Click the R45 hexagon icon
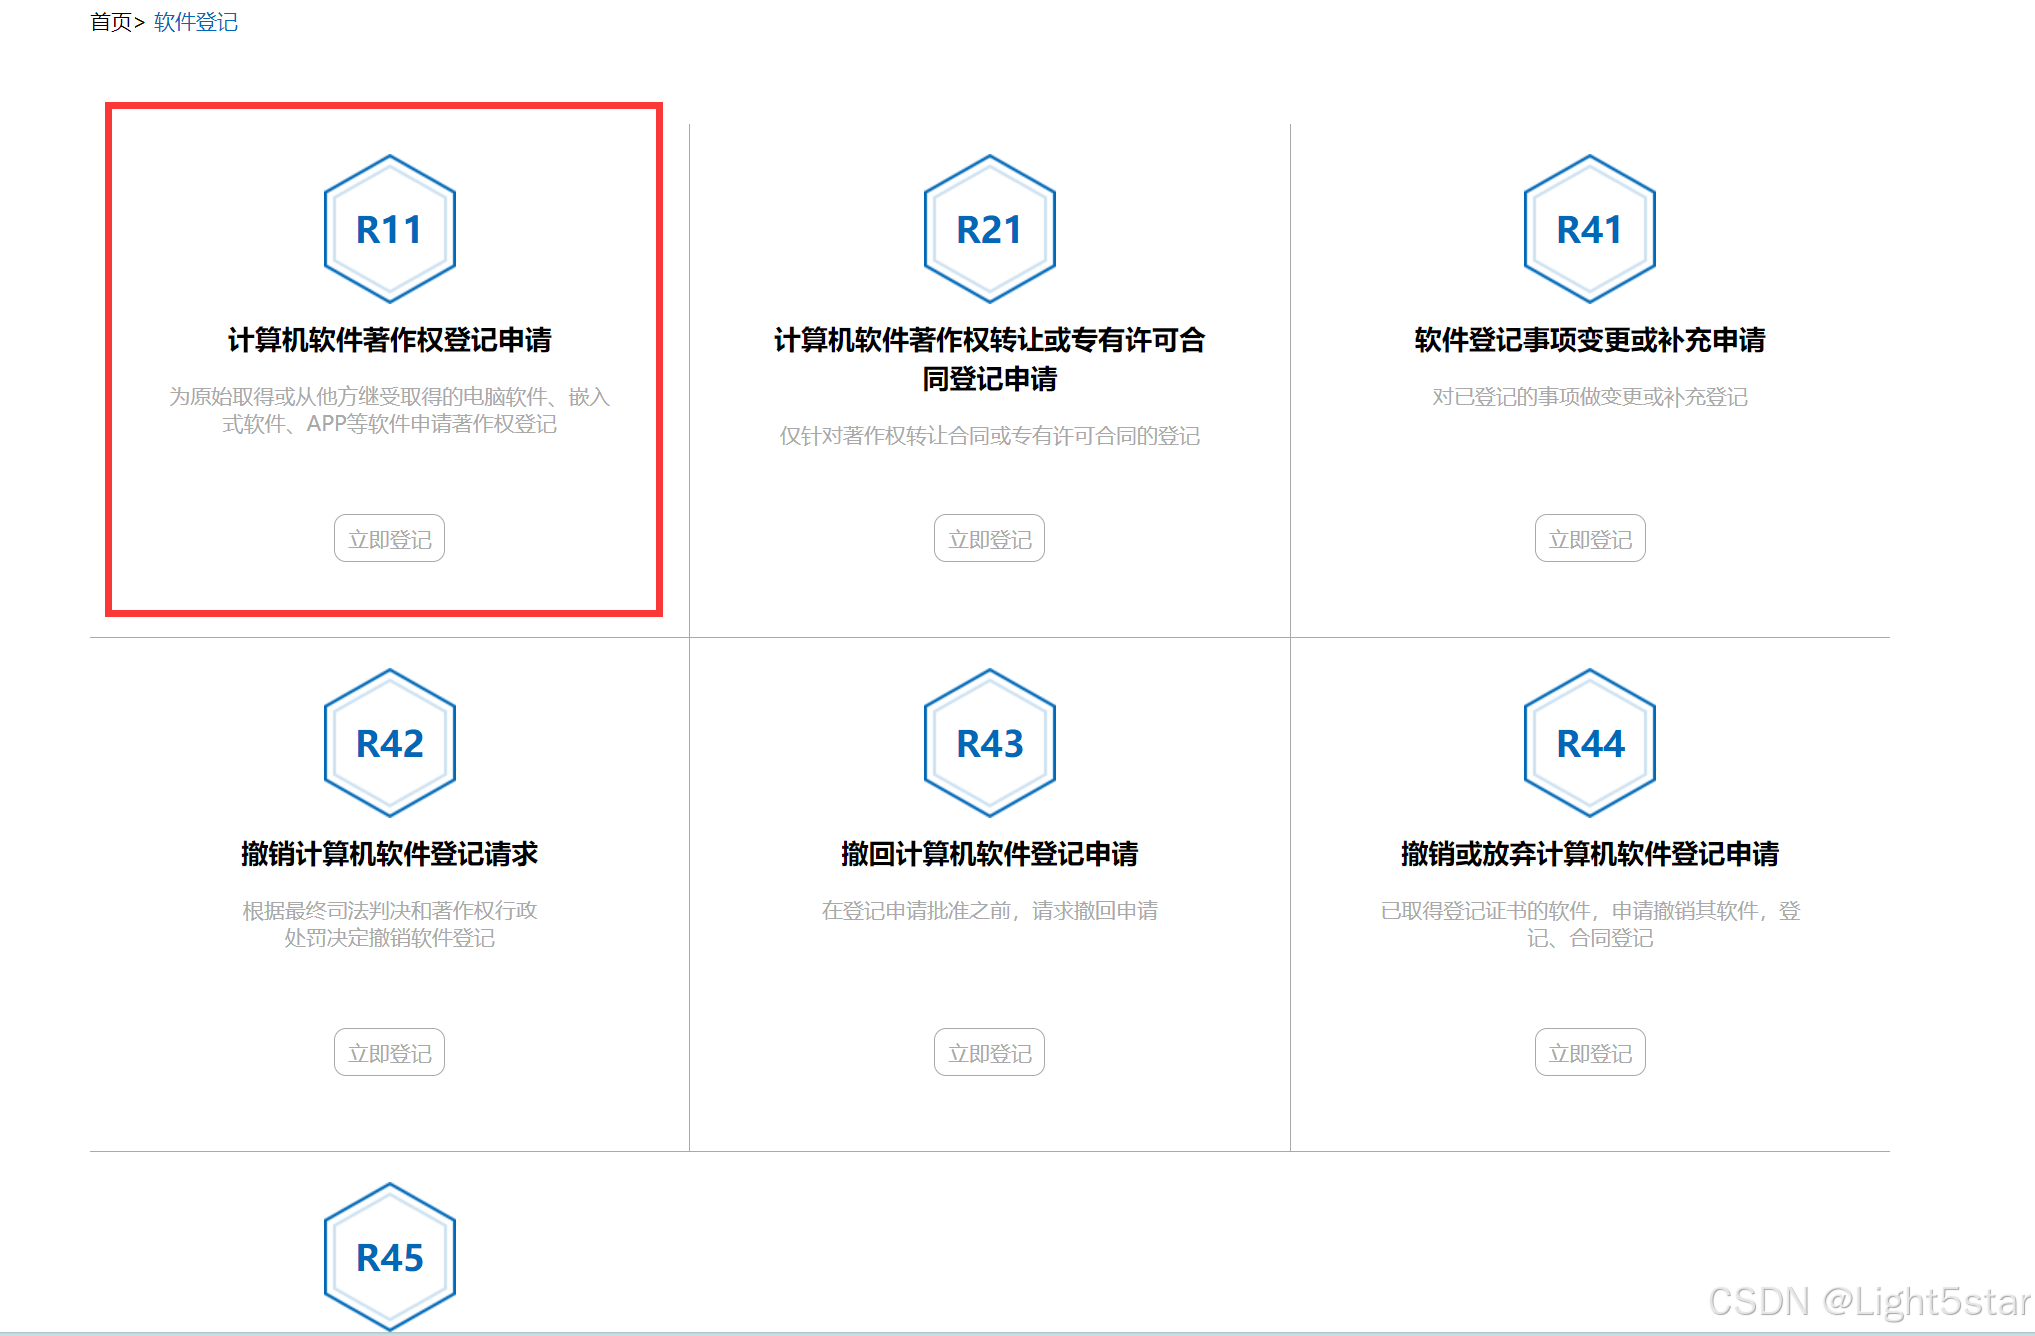The image size is (2035, 1336). [389, 1257]
